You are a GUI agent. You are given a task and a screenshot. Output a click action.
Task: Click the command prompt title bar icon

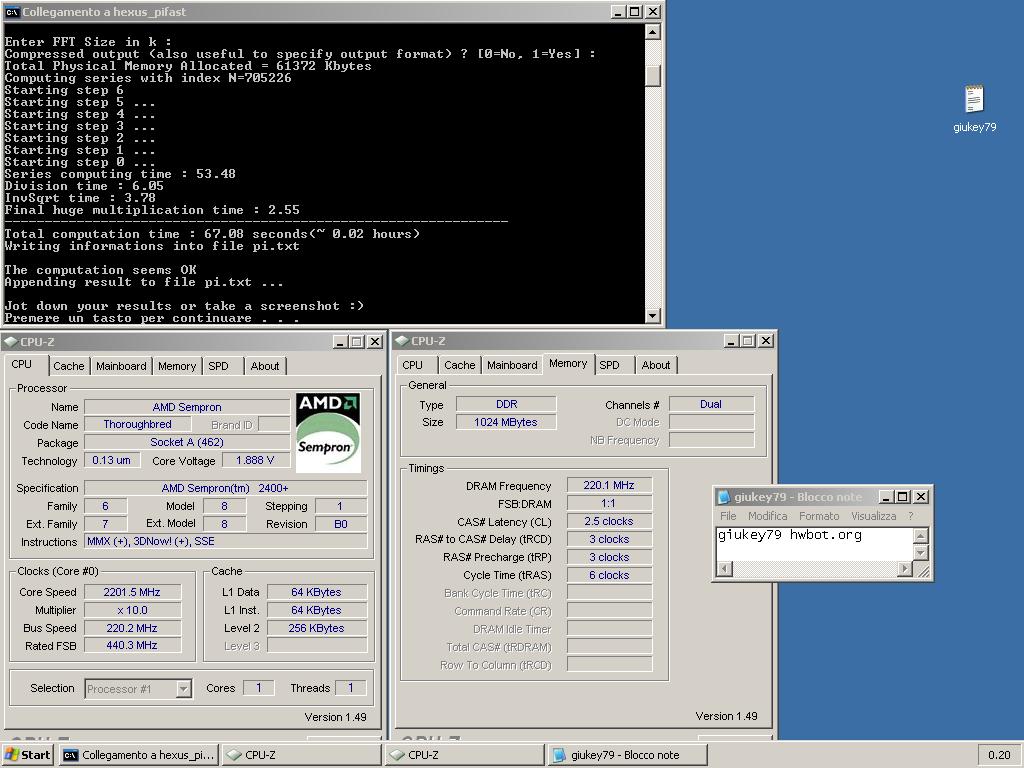(x=12, y=12)
